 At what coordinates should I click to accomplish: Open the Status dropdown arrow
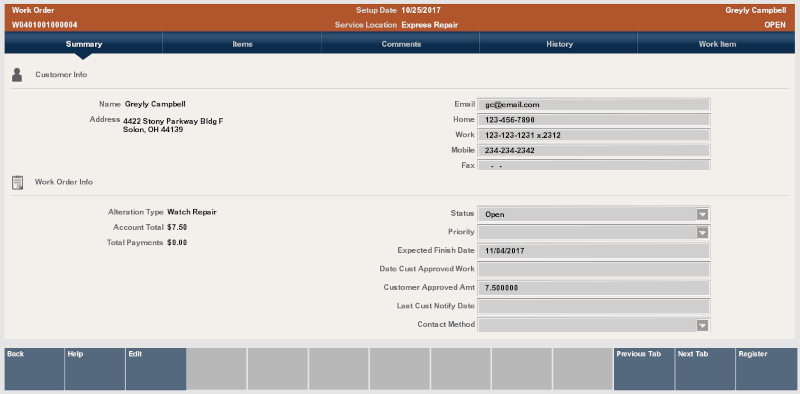pyautogui.click(x=702, y=214)
